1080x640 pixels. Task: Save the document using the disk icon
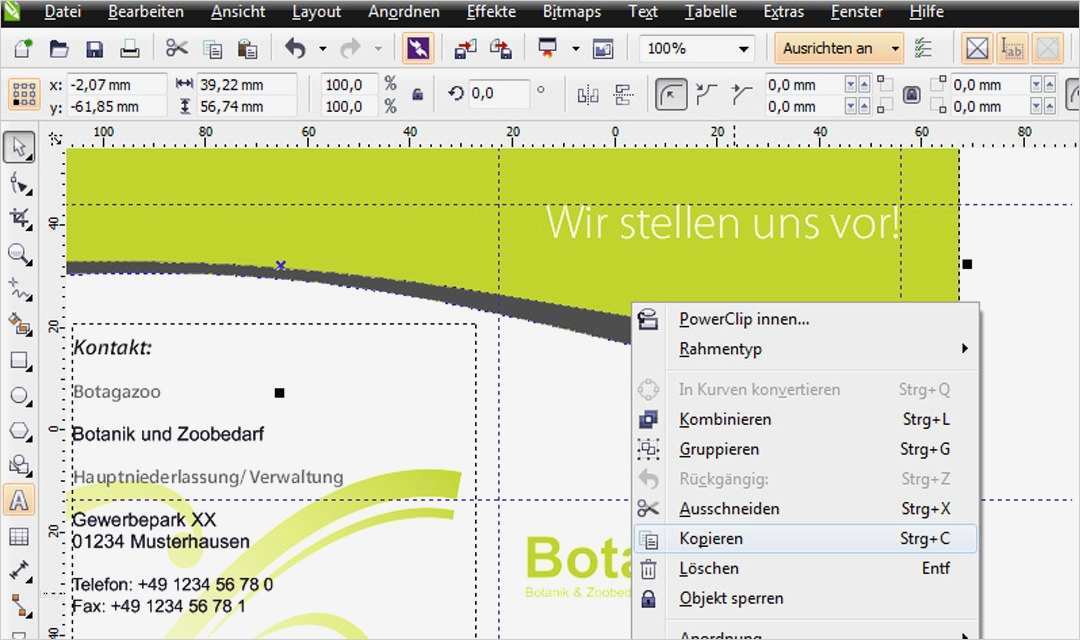pos(94,48)
